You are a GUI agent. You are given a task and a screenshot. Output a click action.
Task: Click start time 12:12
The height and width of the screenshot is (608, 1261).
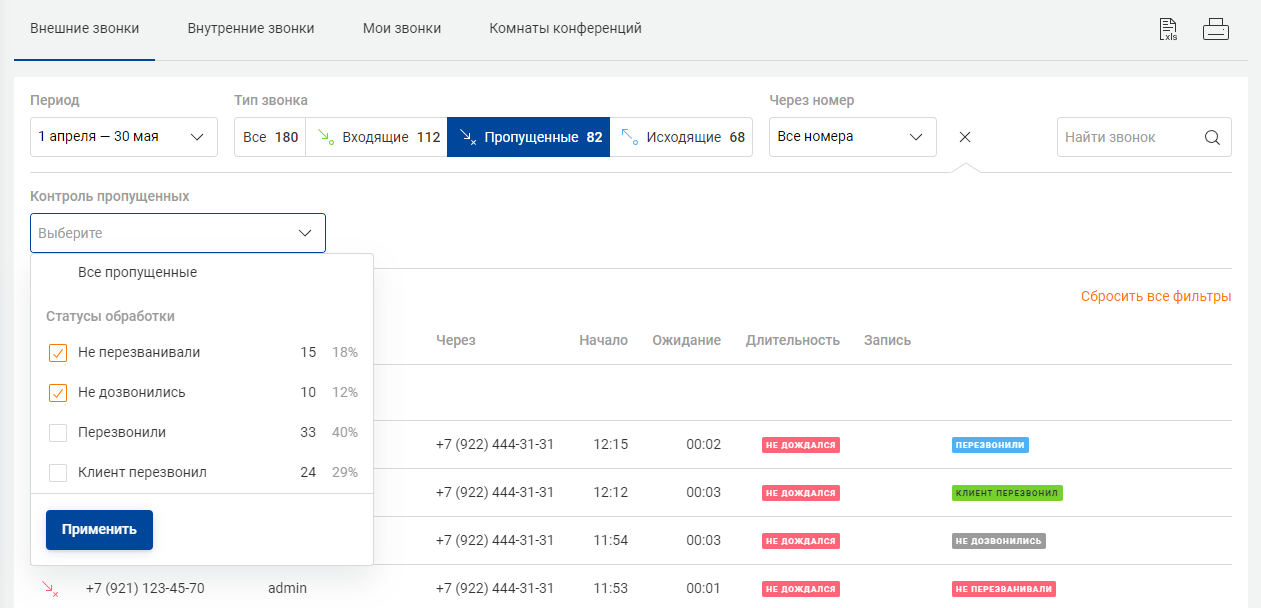coord(610,492)
